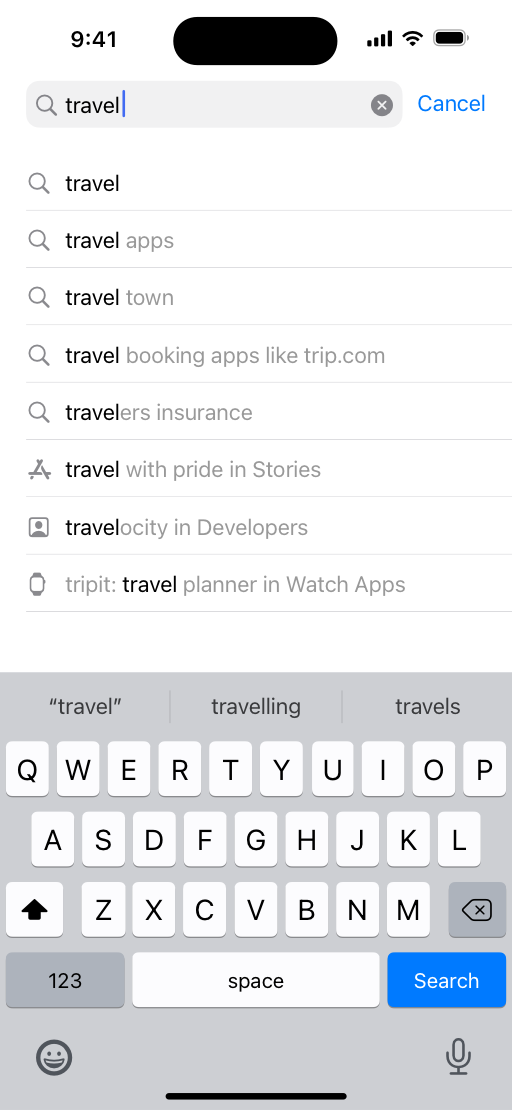
Task: Clear the search field text
Action: (382, 105)
